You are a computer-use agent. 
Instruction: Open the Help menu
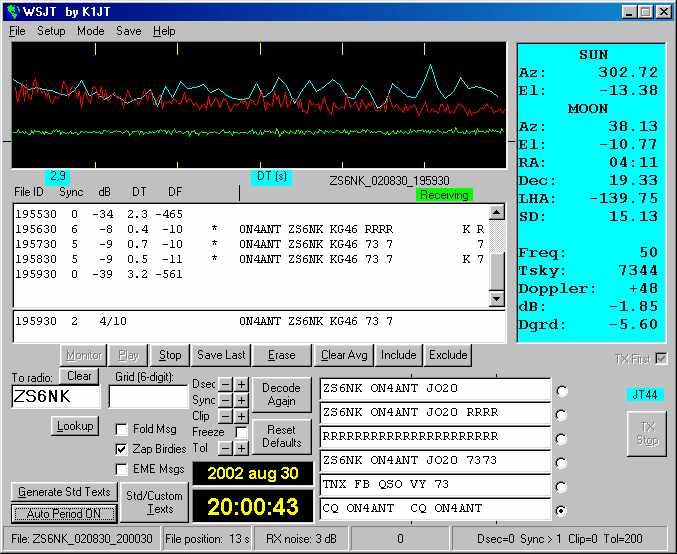[x=164, y=31]
